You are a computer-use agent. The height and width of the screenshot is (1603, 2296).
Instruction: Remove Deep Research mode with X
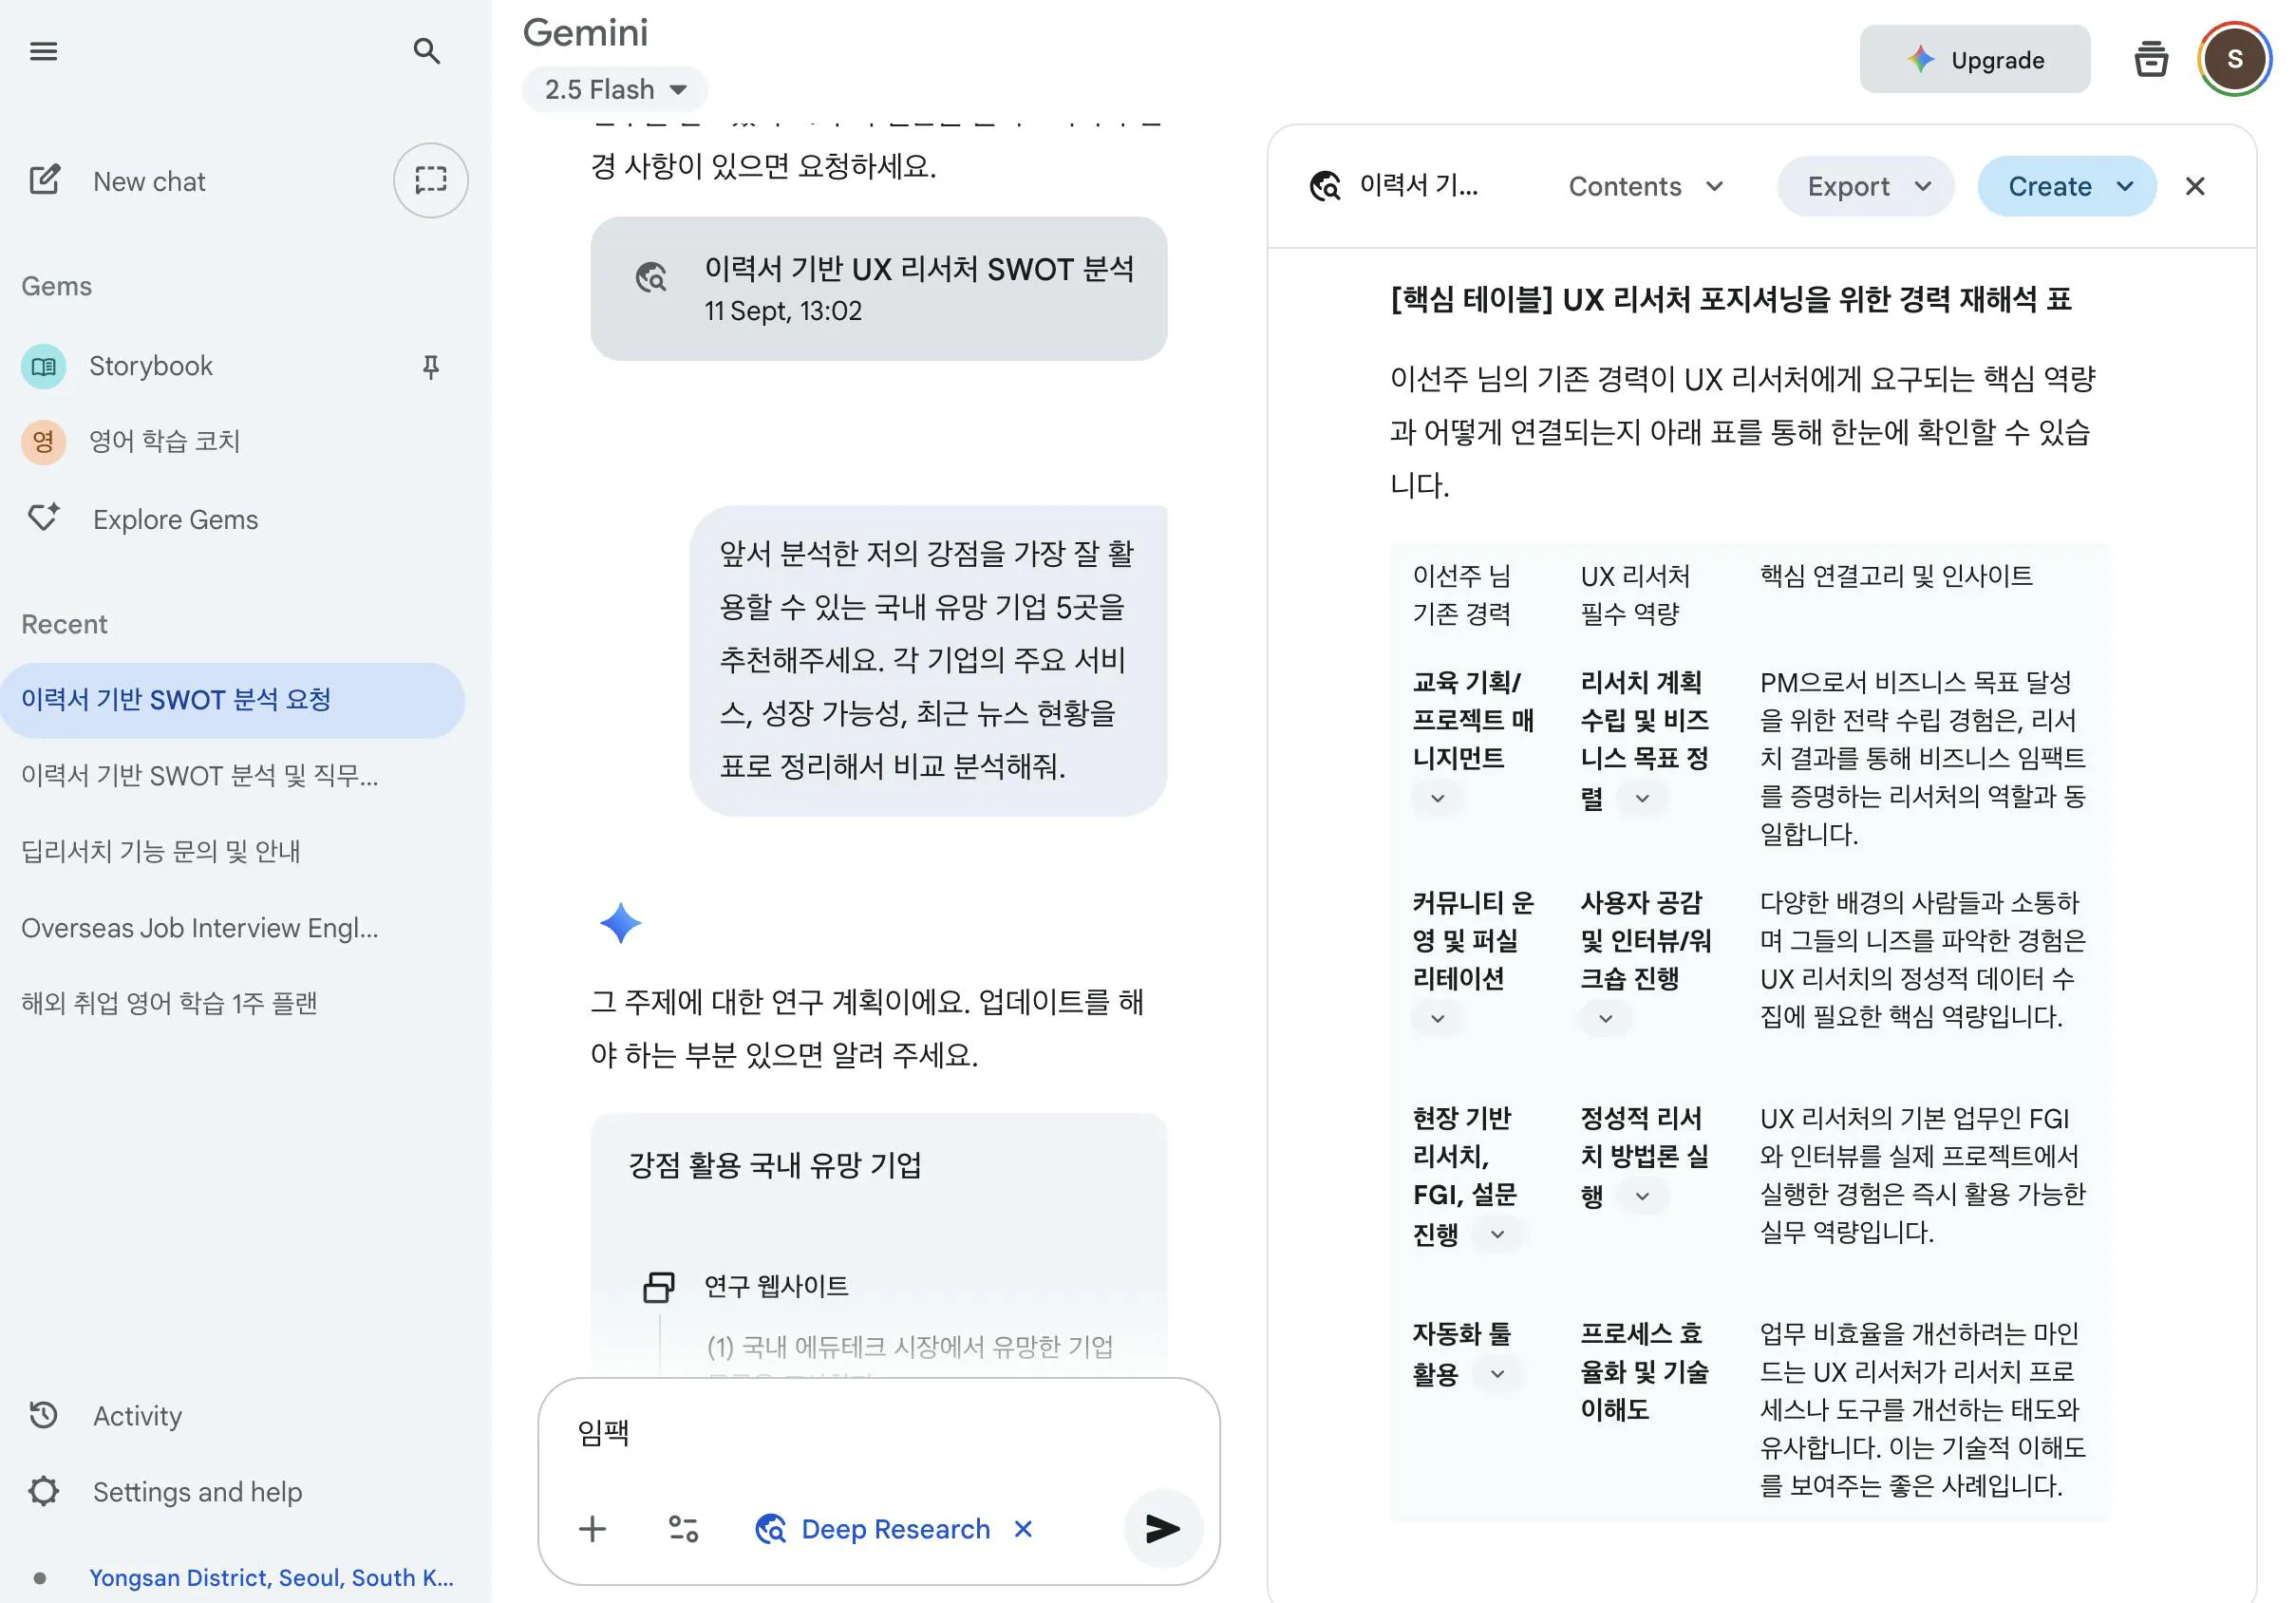pyautogui.click(x=1022, y=1528)
